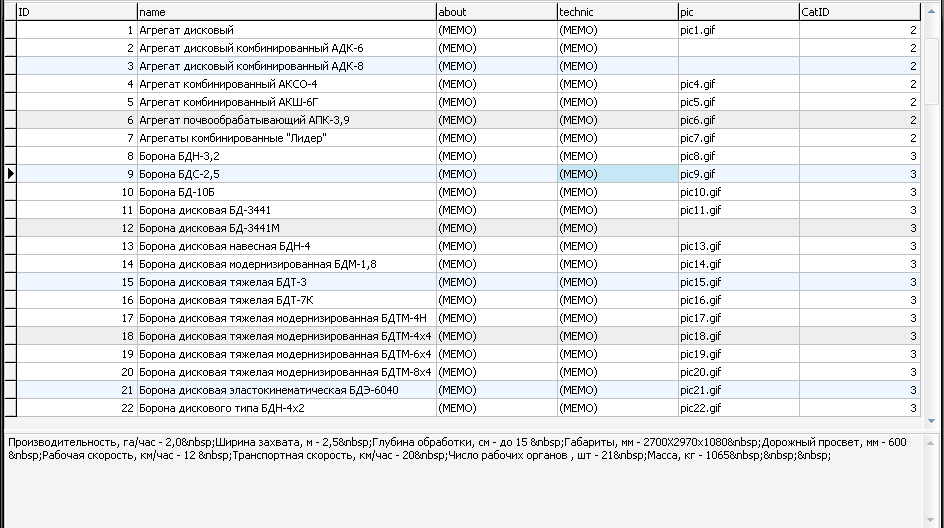Click the scrollbar up arrow in grid
This screenshot has width=944, height=528.
point(931,11)
